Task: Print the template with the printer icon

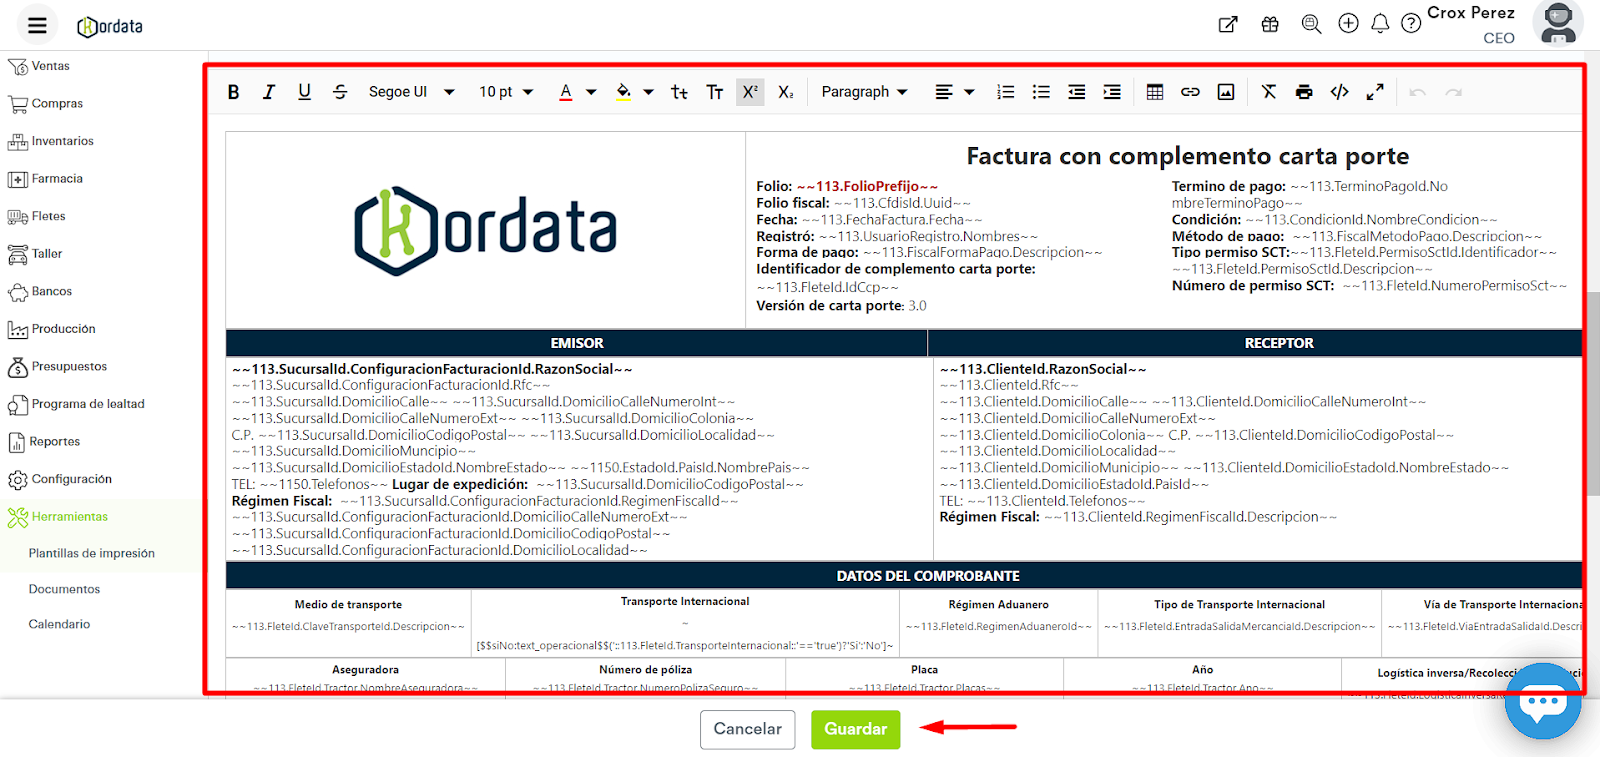Action: point(1304,92)
